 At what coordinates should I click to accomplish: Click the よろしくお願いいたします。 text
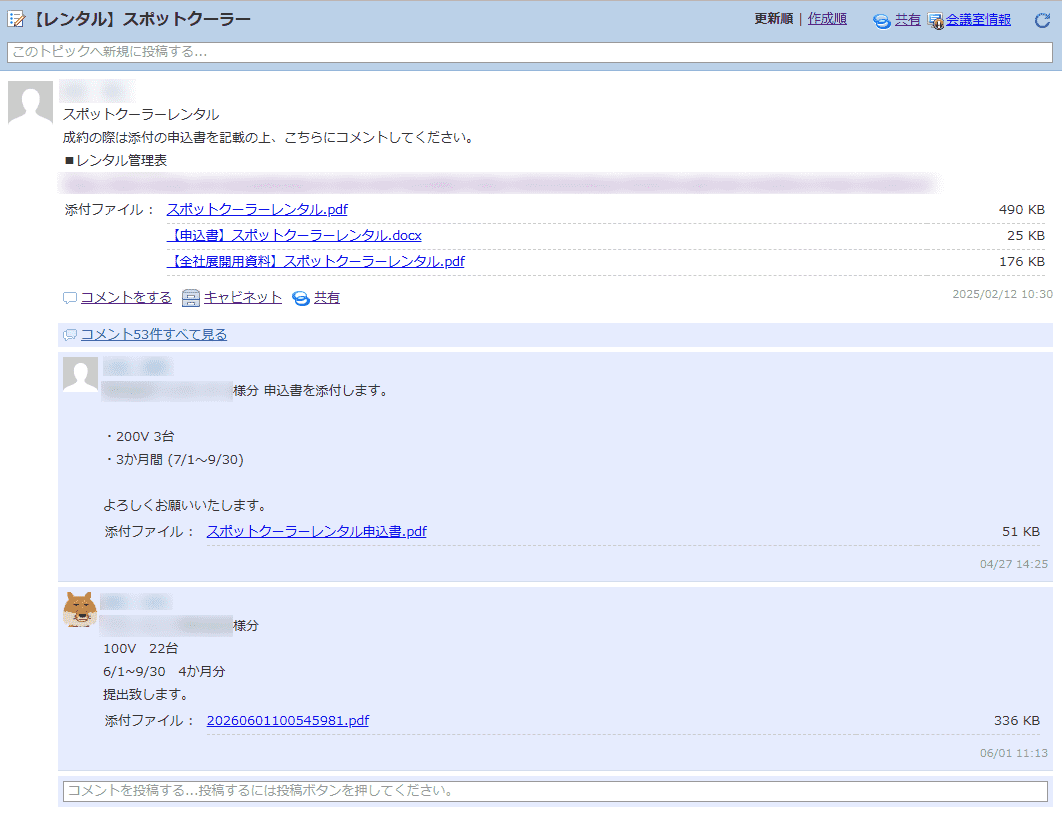(188, 506)
